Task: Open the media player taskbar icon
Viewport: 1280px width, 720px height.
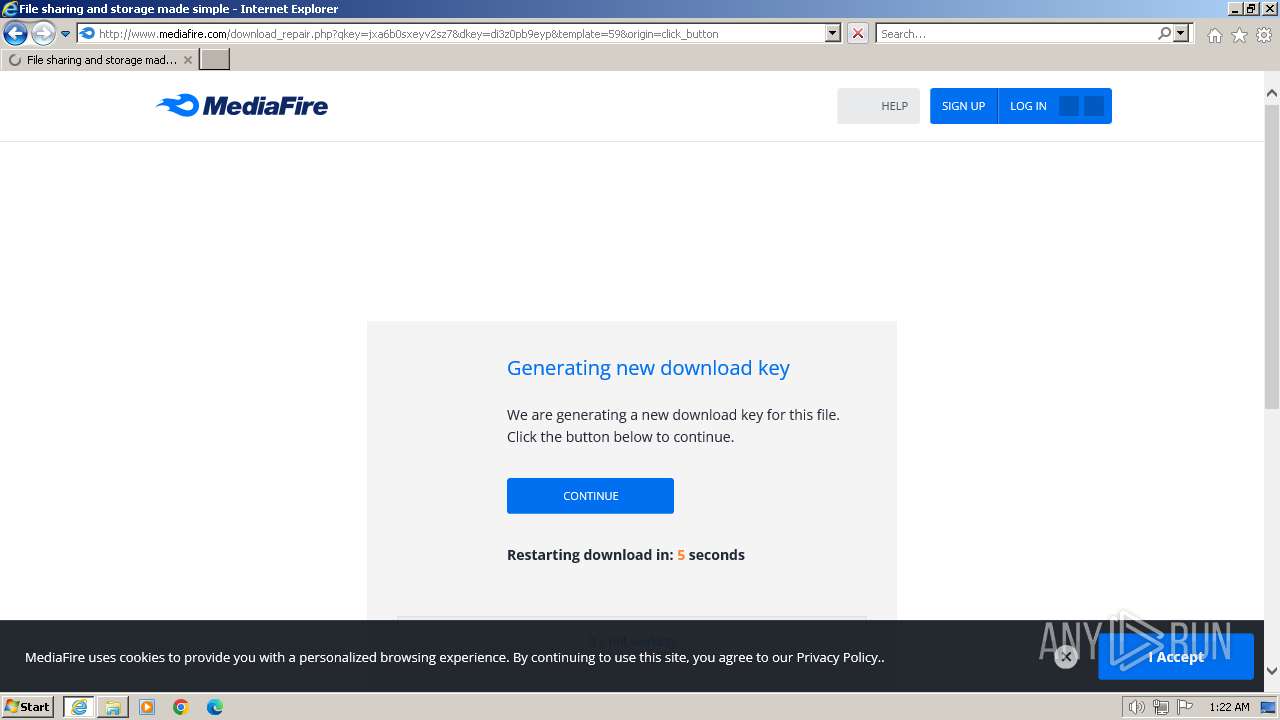Action: [x=147, y=707]
